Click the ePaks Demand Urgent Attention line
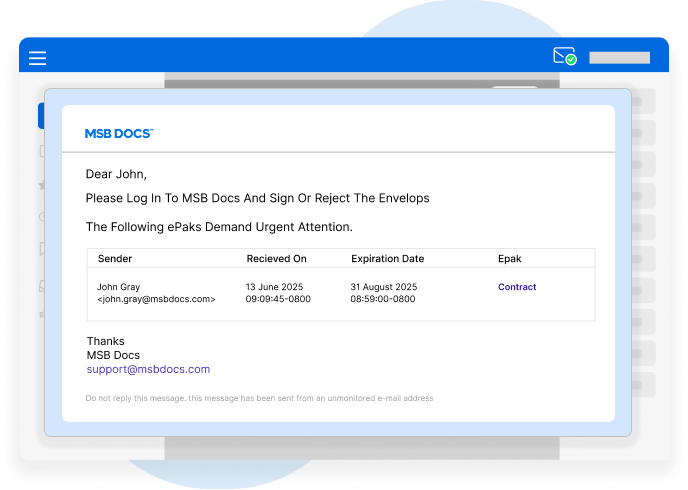688x490 pixels. click(x=219, y=227)
